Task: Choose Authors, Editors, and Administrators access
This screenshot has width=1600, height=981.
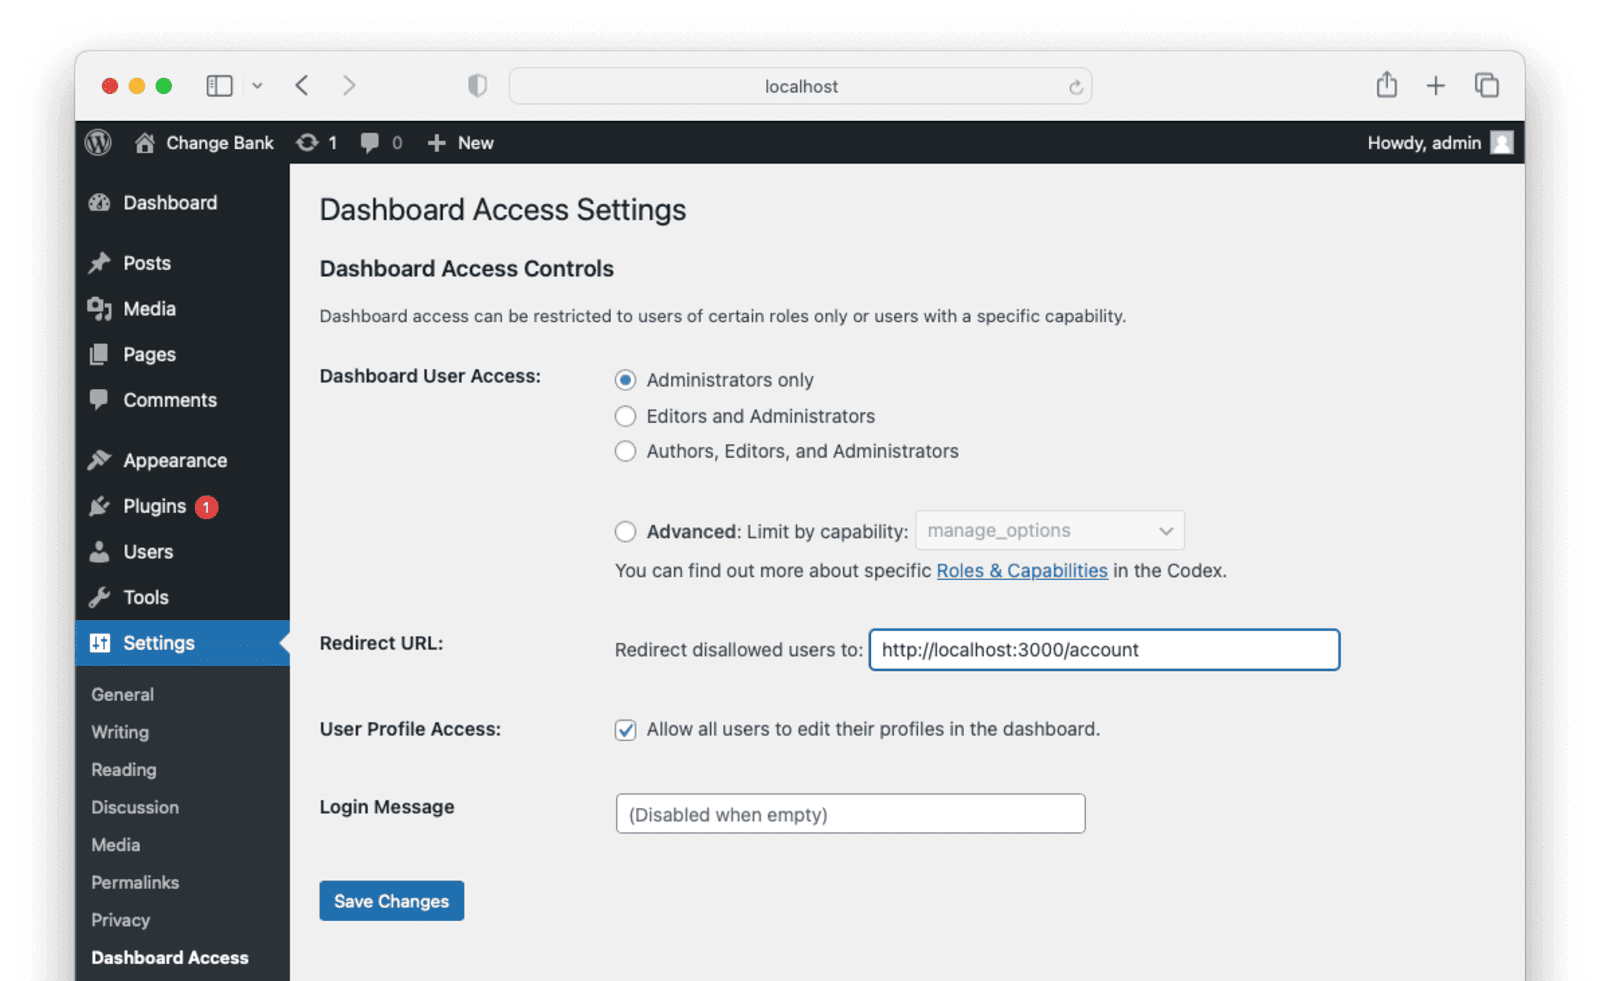Action: point(625,451)
